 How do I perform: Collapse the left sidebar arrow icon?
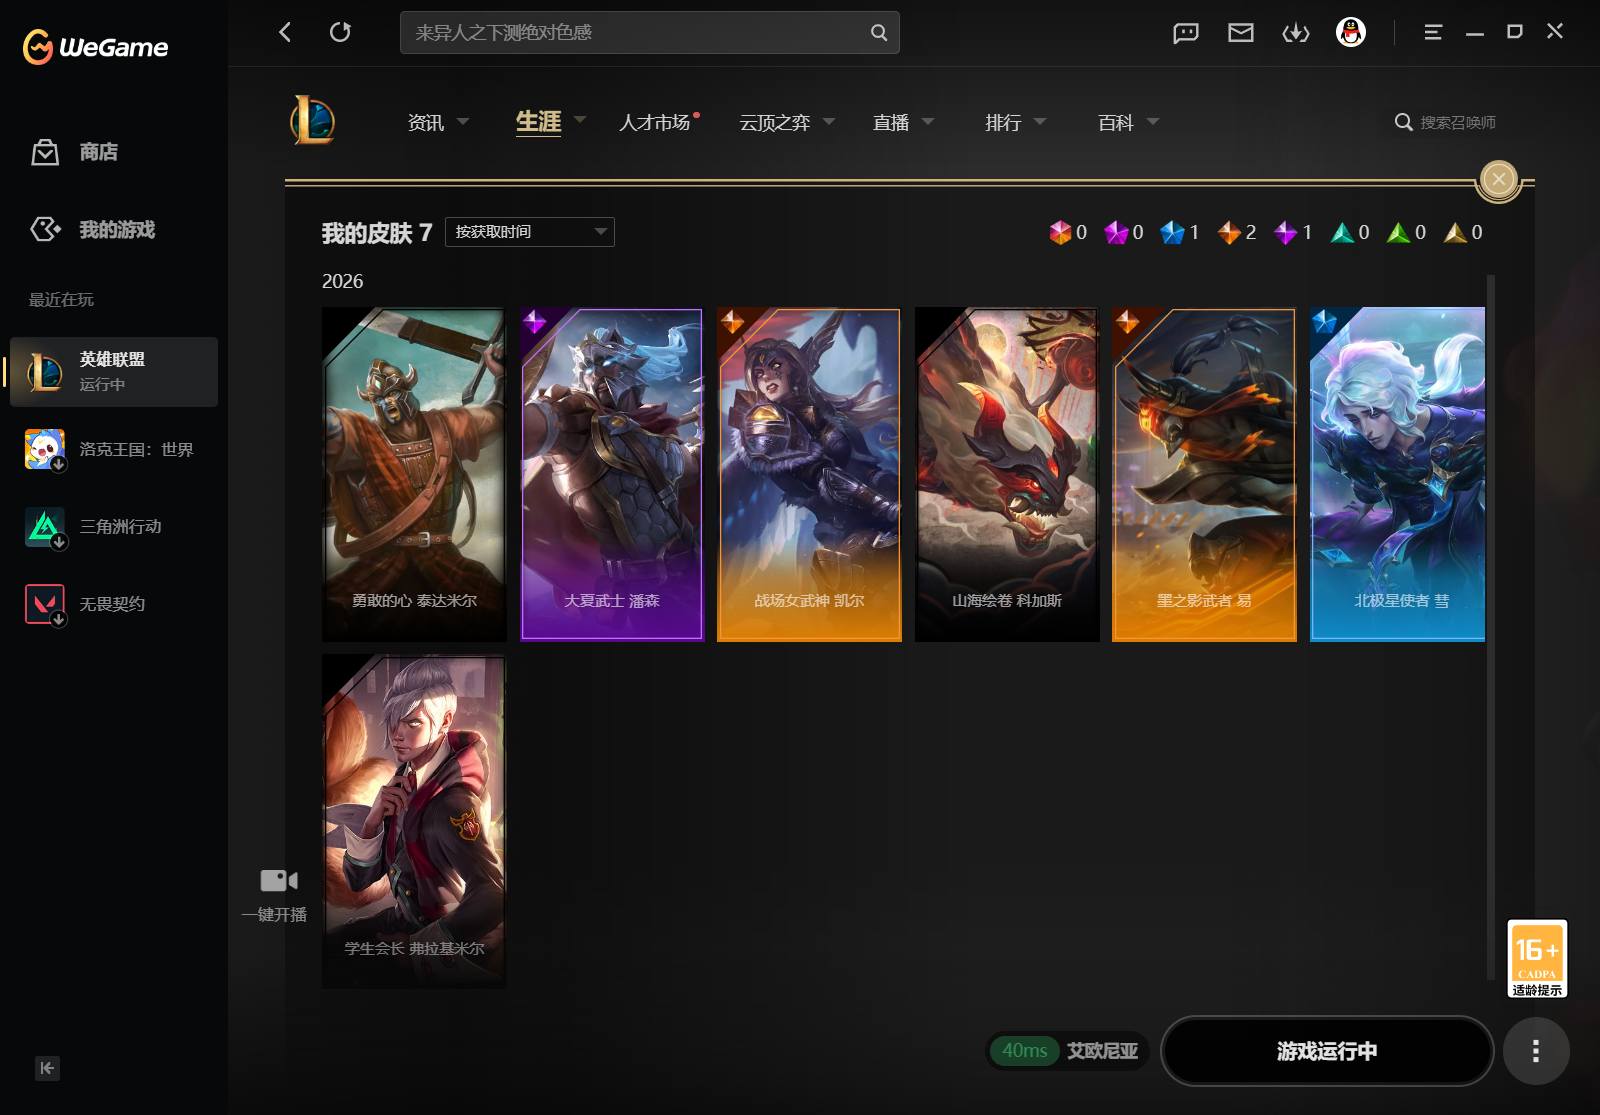coord(47,1068)
